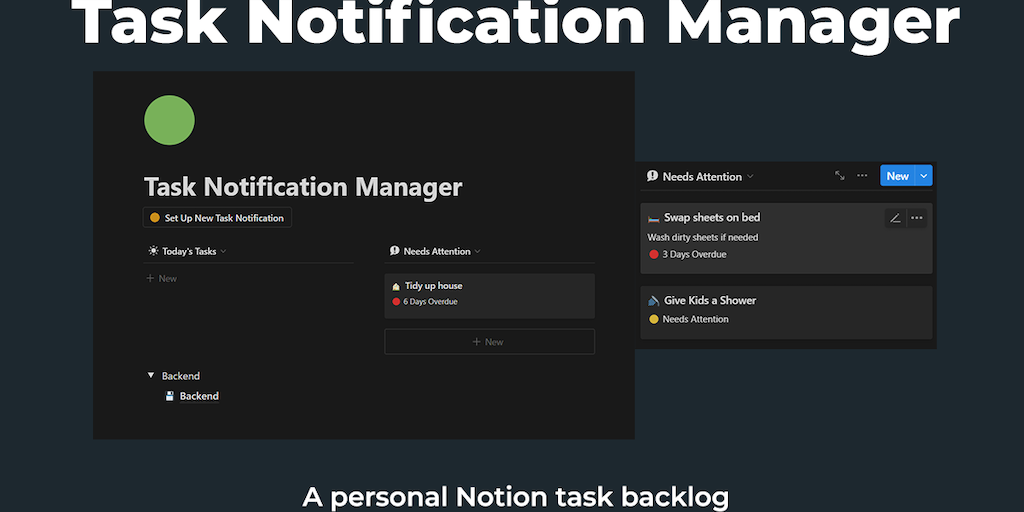Open right panel Needs Attention chevron
Screen dimensions: 1024x512
750,176
